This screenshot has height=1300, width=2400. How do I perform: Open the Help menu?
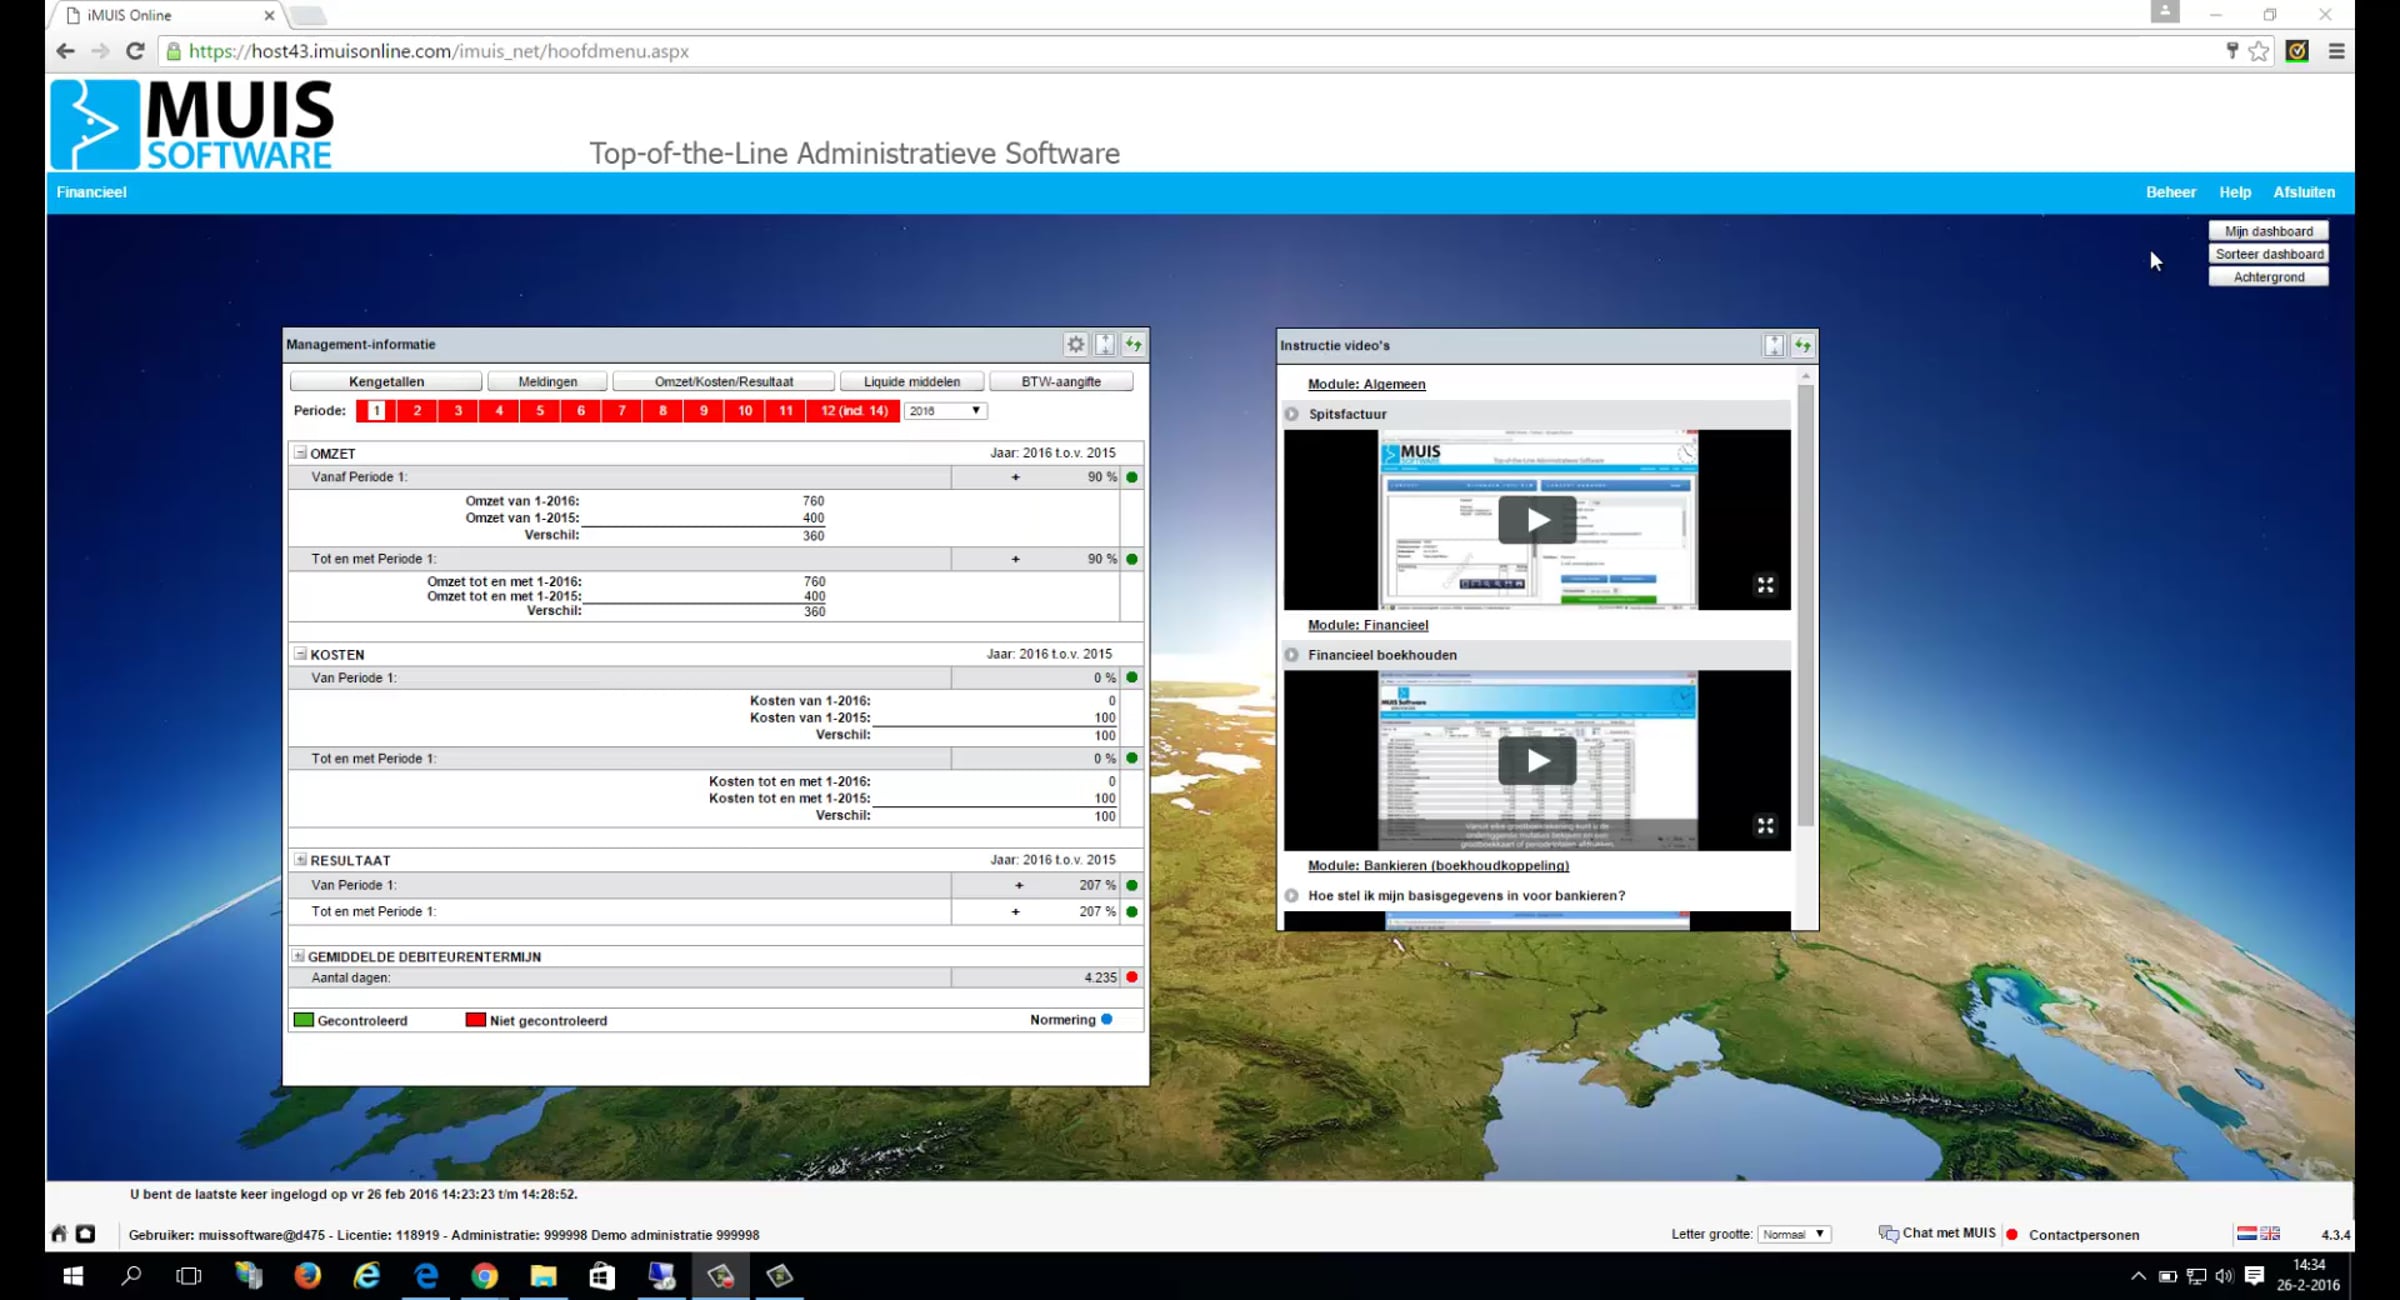[x=2235, y=192]
